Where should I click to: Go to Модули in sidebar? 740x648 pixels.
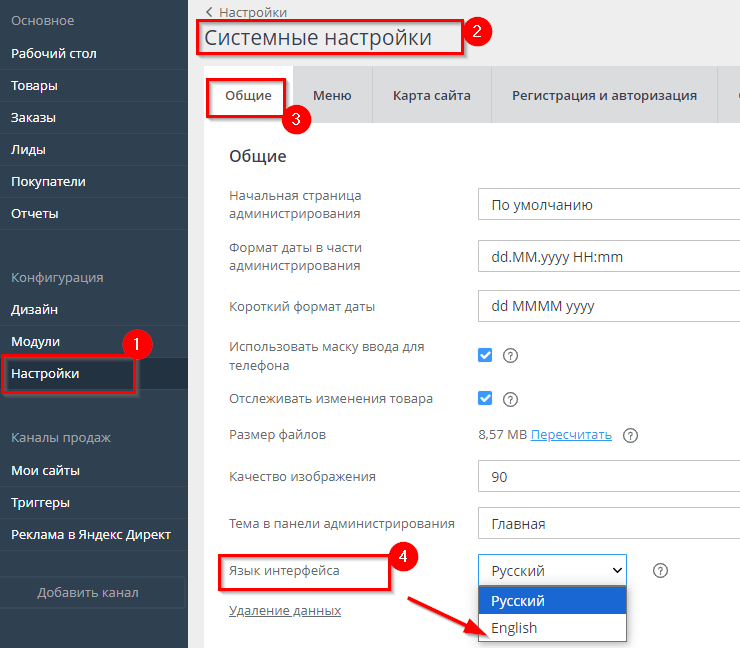pyautogui.click(x=35, y=341)
